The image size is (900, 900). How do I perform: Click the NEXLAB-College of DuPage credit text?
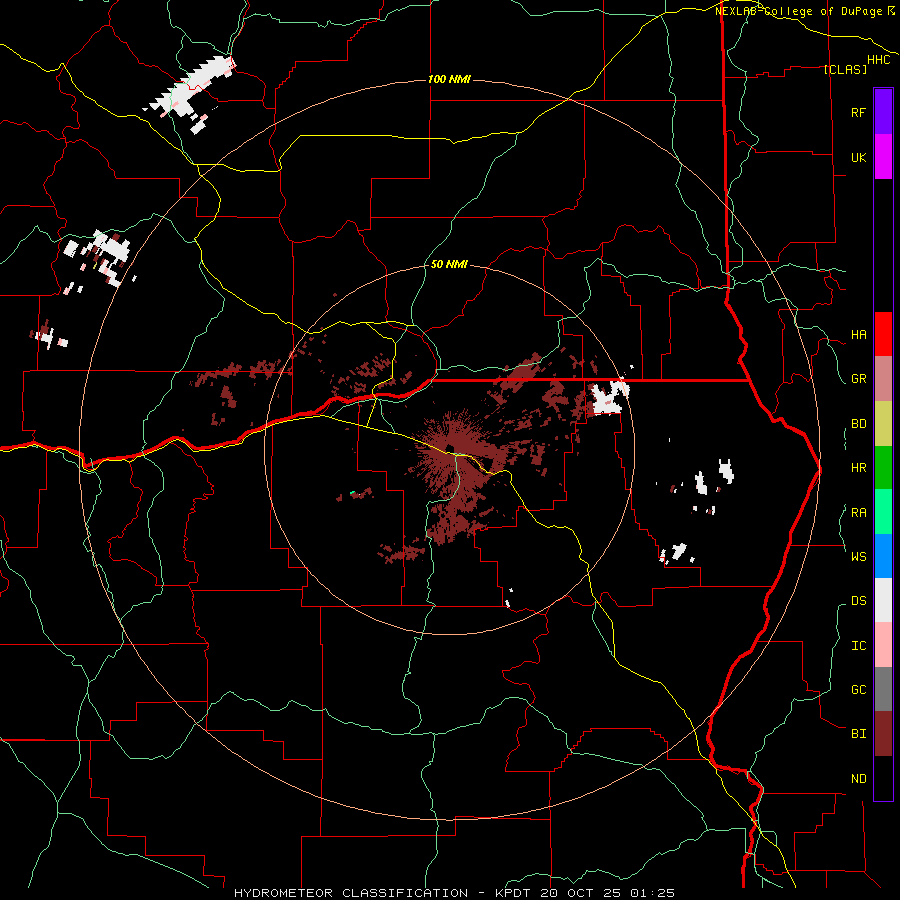(798, 11)
